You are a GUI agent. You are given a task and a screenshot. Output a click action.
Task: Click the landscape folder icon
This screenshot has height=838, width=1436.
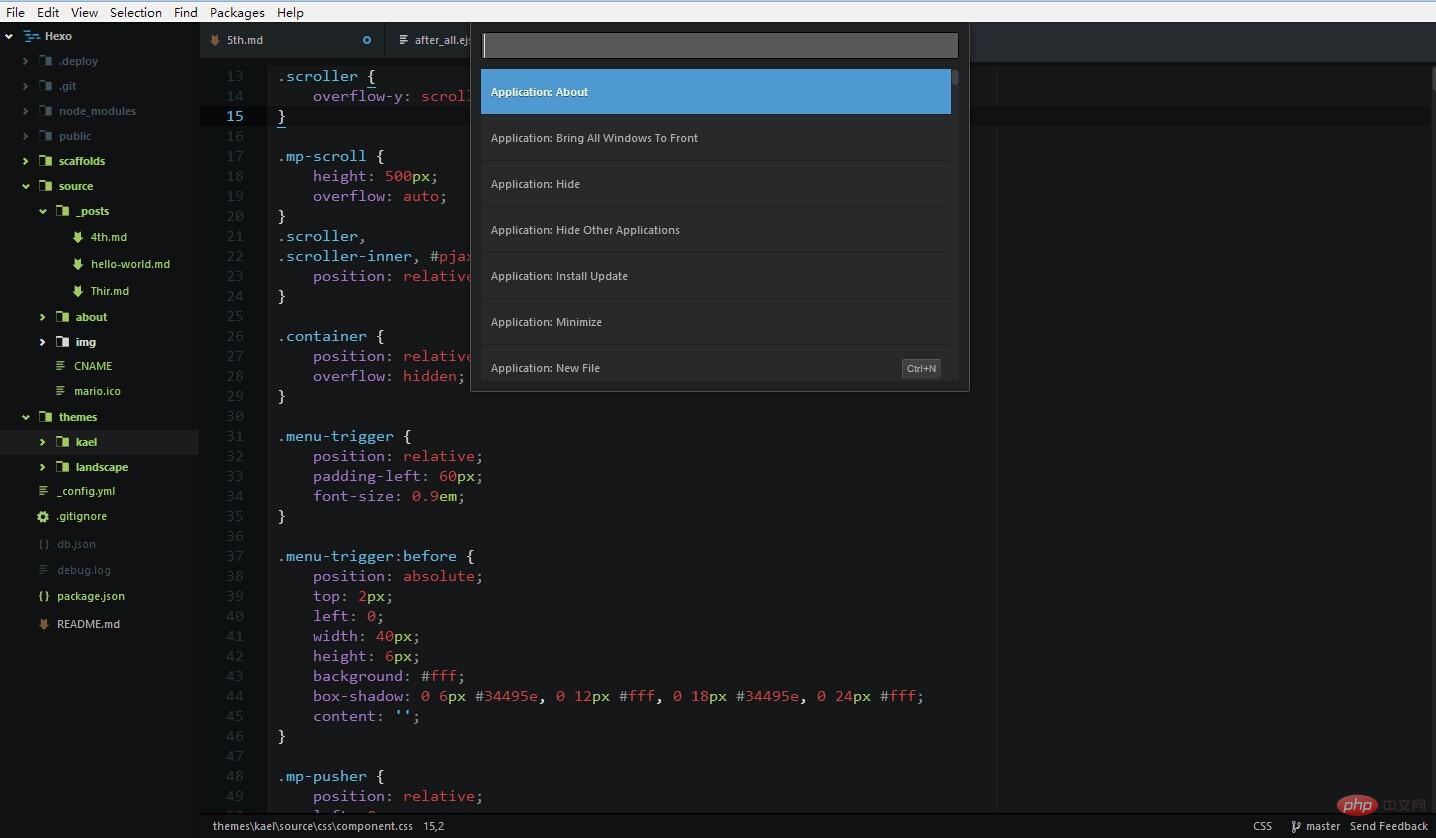pyautogui.click(x=62, y=467)
